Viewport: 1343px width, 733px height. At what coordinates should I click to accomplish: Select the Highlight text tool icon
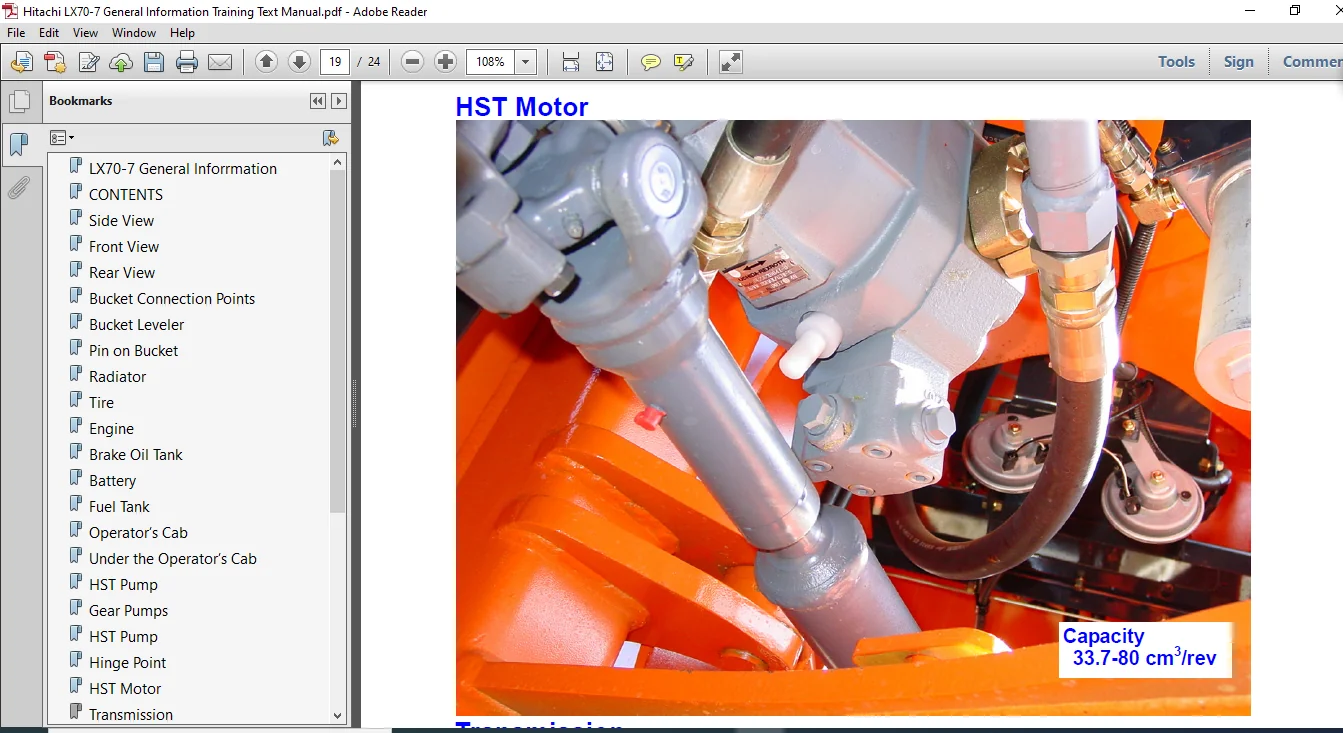click(x=684, y=62)
